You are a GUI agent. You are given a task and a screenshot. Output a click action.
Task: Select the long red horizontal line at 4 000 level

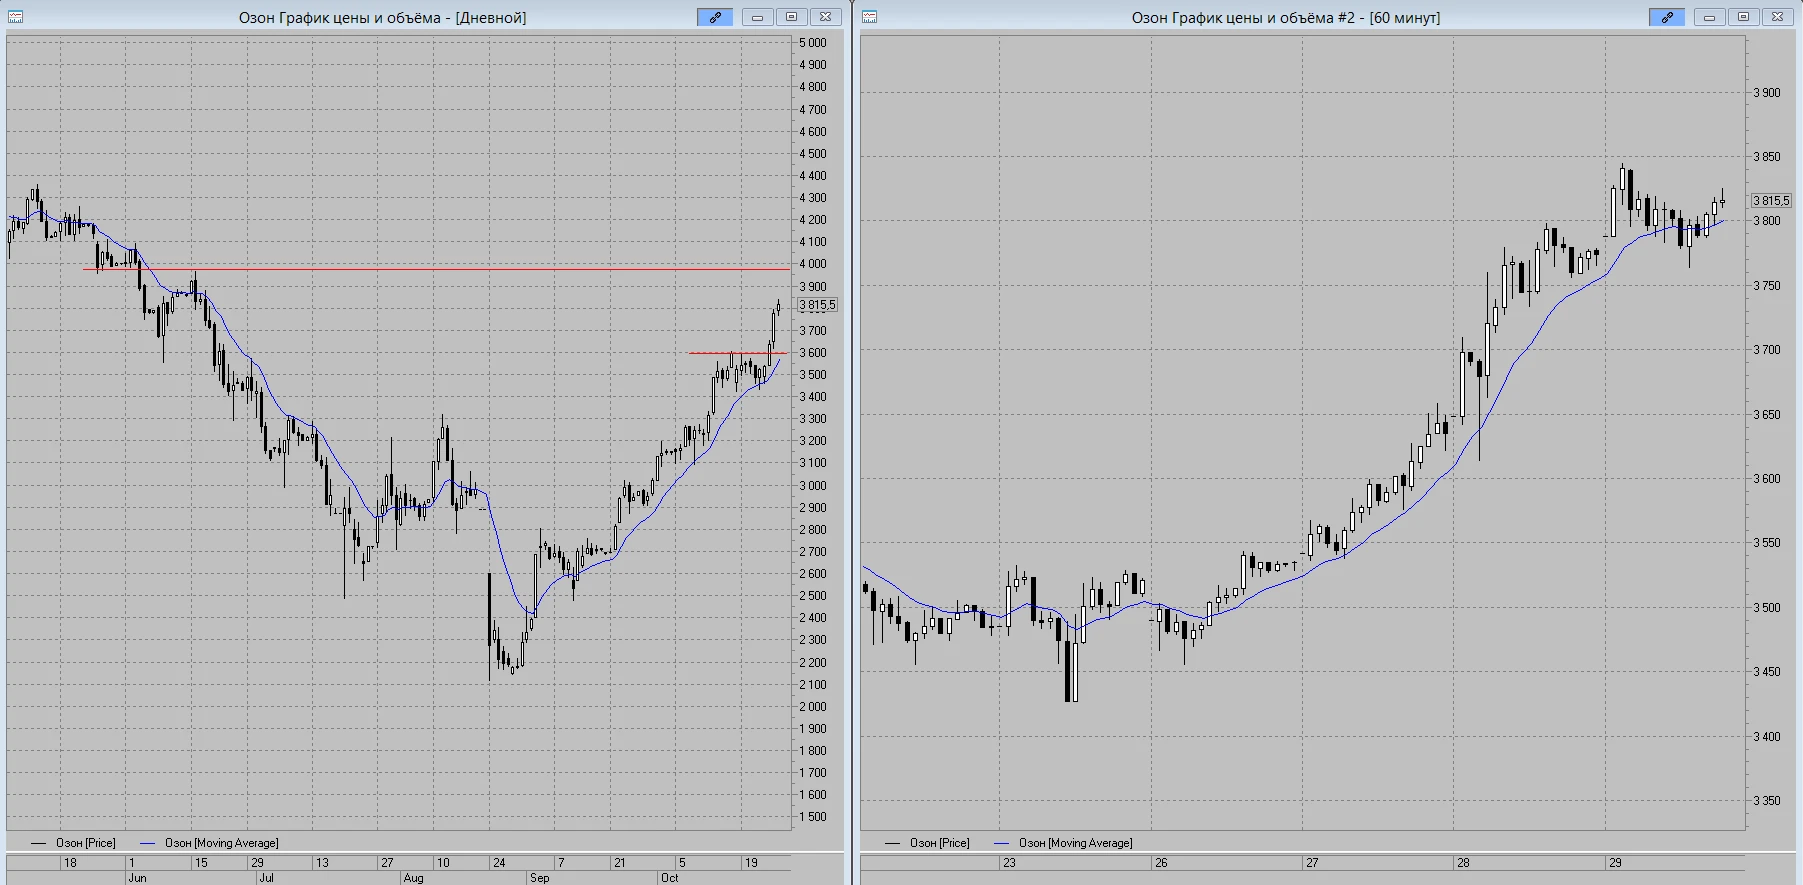(x=436, y=269)
